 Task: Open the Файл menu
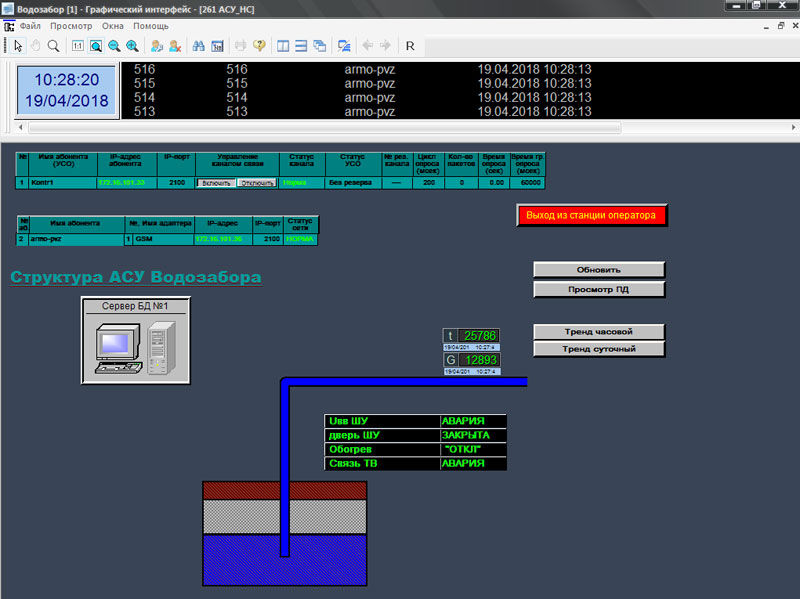[x=30, y=25]
